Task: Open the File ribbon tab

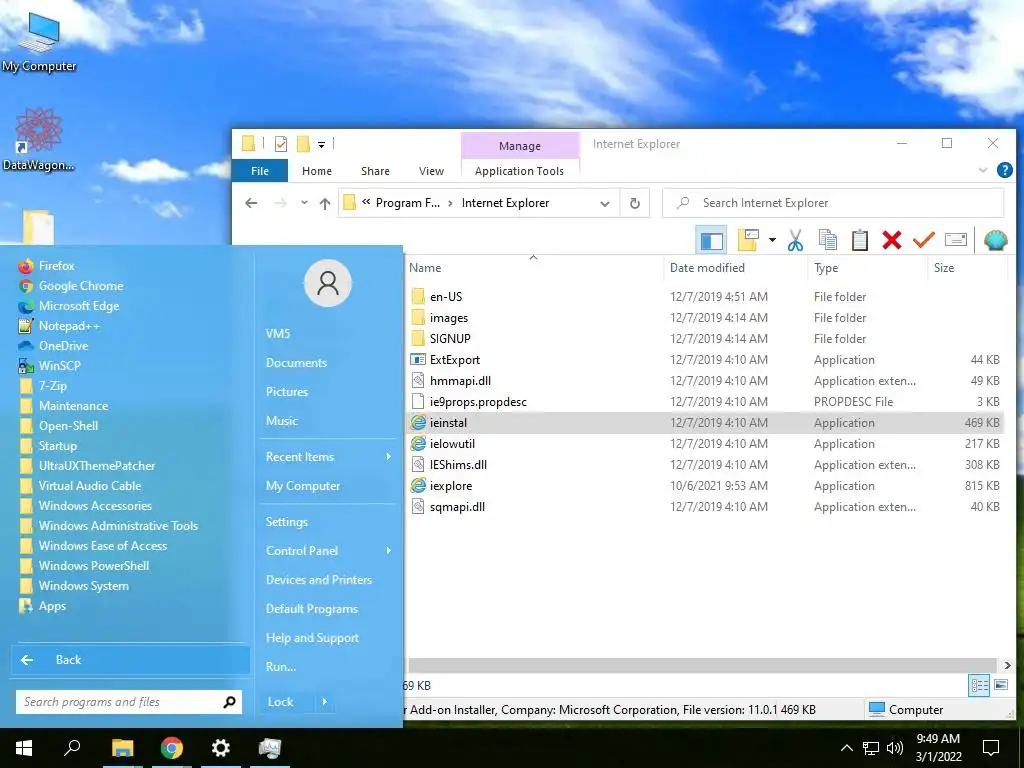Action: (260, 171)
